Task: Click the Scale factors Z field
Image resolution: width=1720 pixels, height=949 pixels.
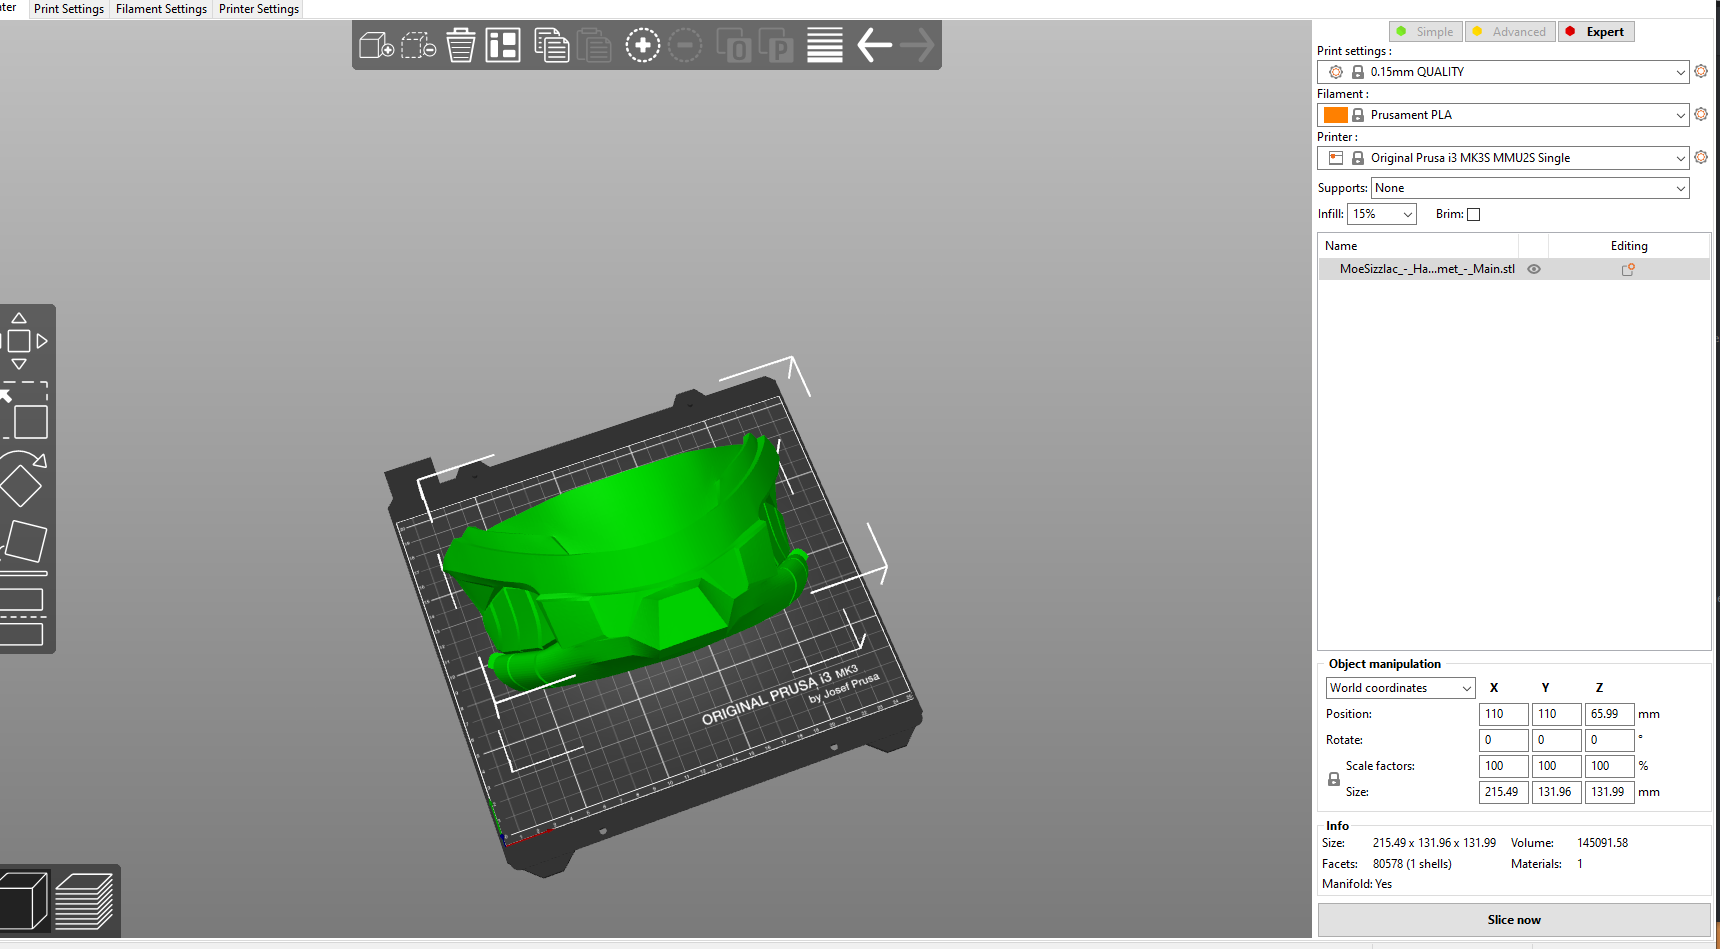Action: pyautogui.click(x=1610, y=766)
